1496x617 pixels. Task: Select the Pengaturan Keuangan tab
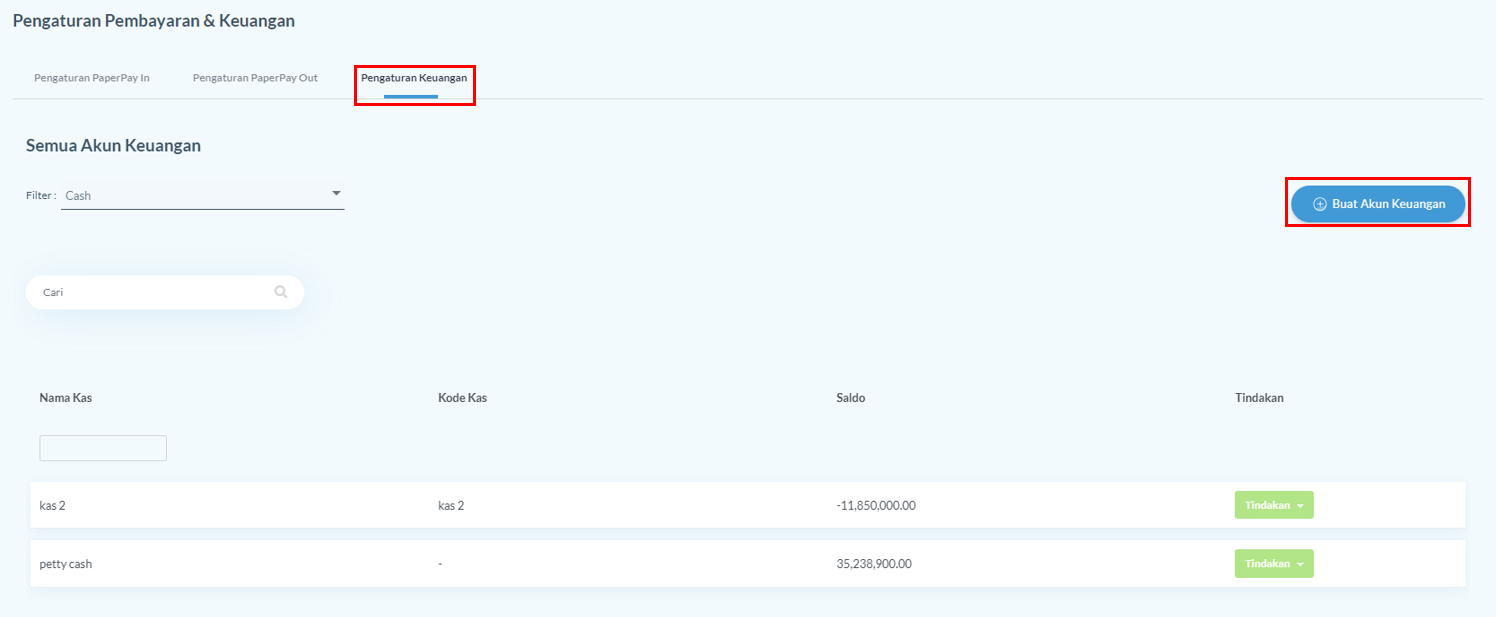coord(414,77)
